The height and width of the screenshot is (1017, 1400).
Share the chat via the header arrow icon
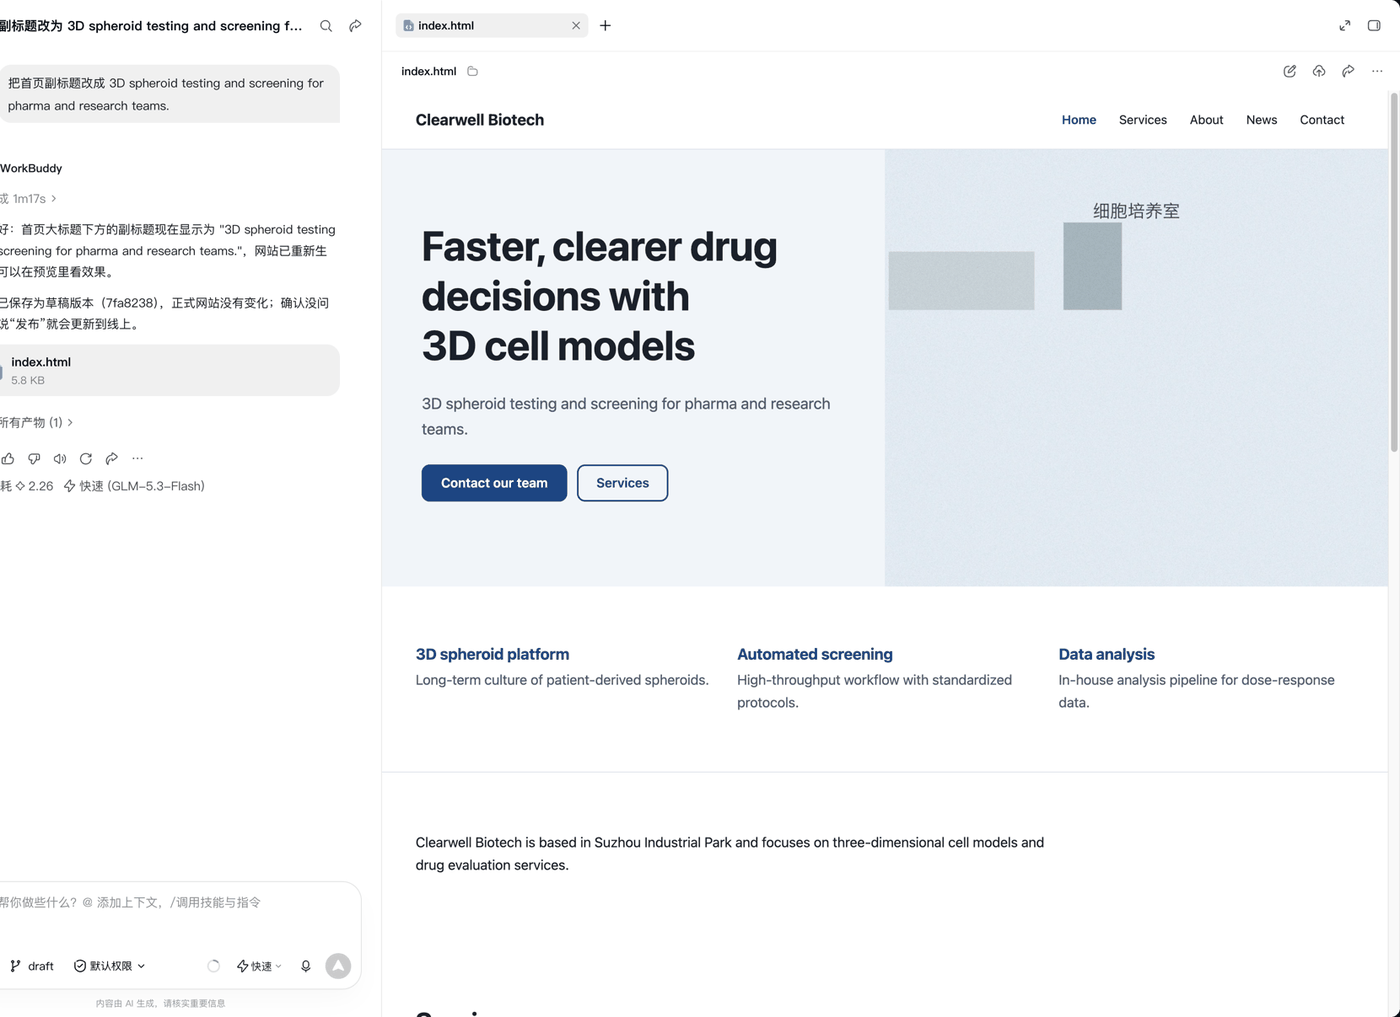coord(355,26)
